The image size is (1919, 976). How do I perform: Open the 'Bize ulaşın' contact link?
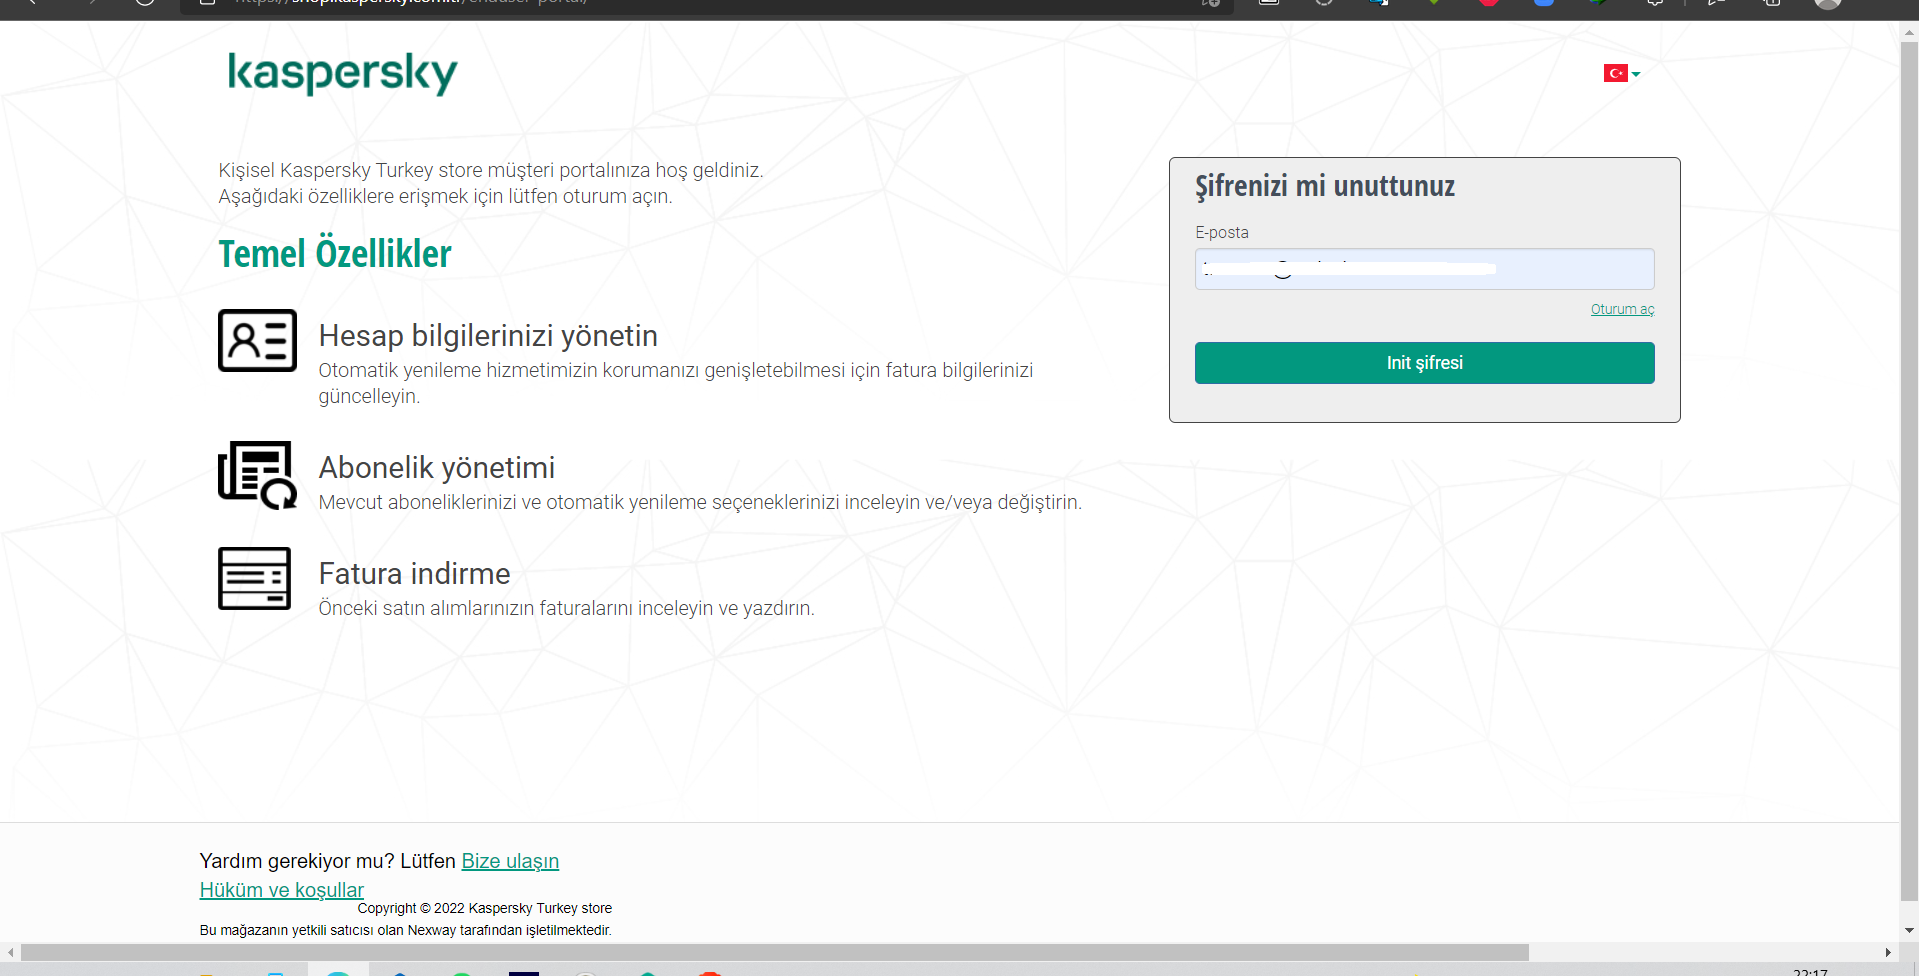coord(510,861)
